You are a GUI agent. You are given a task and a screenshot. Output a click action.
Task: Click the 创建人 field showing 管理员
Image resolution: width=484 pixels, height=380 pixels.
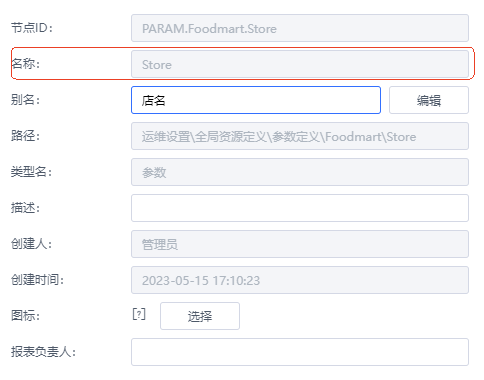pyautogui.click(x=300, y=244)
